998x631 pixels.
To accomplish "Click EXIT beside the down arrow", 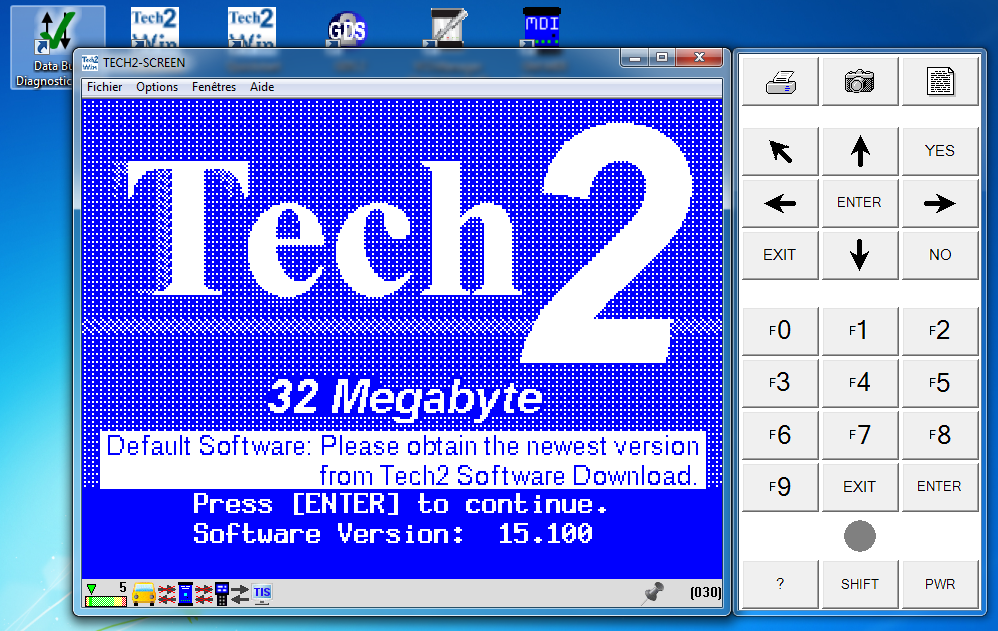I will pos(780,255).
